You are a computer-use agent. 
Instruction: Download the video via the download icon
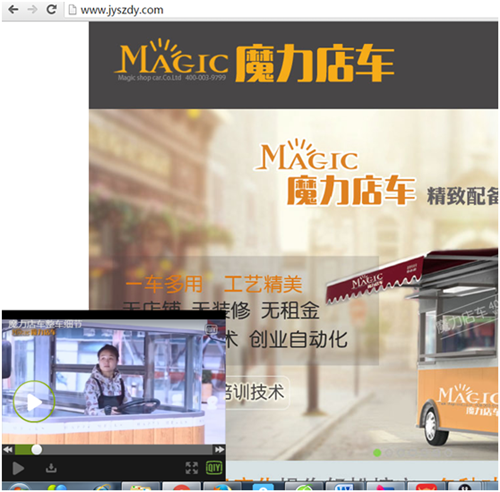pyautogui.click(x=51, y=468)
